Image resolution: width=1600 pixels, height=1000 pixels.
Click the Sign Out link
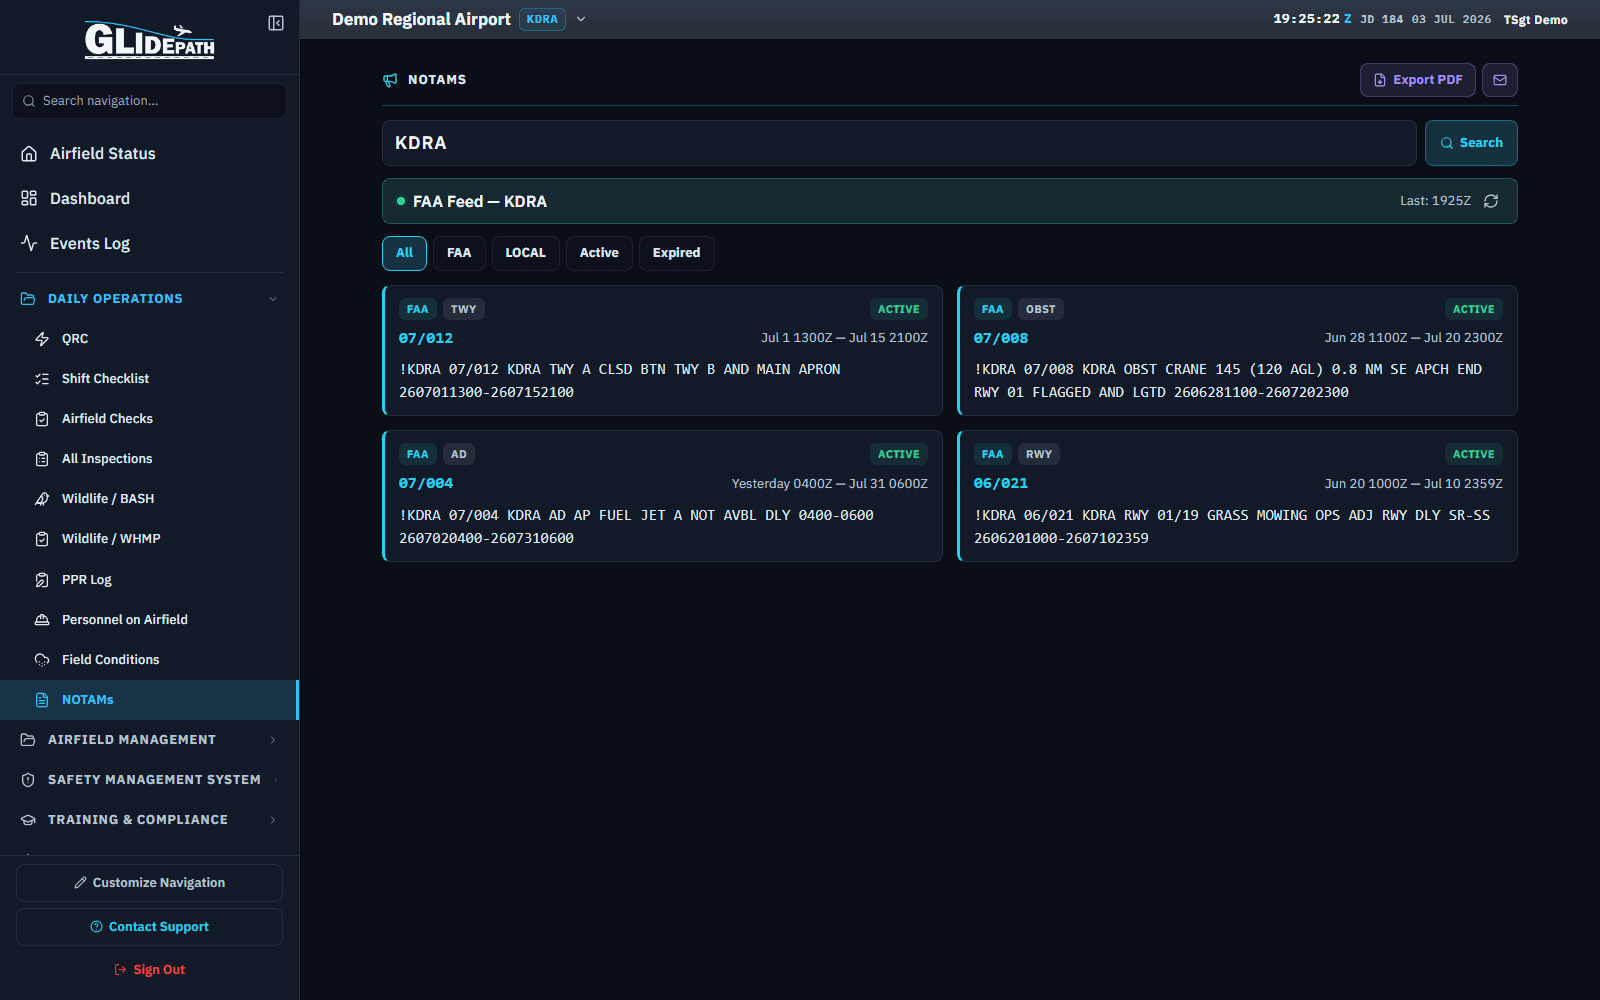149,970
